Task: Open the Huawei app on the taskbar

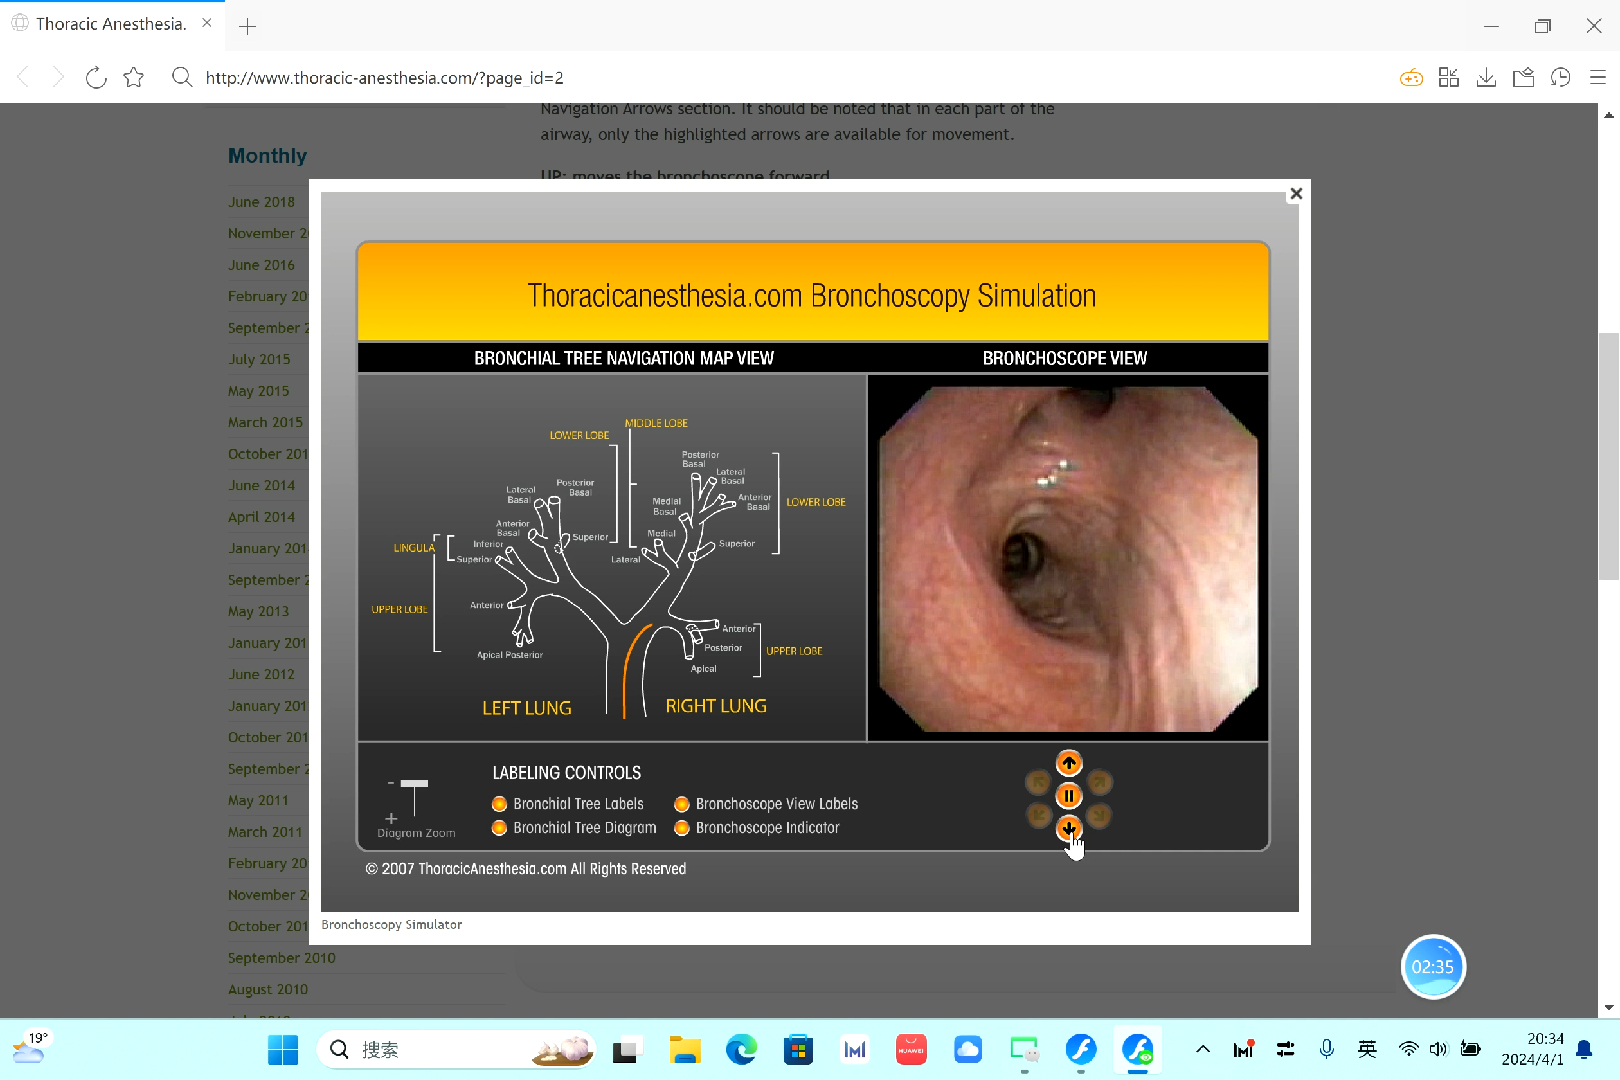Action: coord(911,1050)
